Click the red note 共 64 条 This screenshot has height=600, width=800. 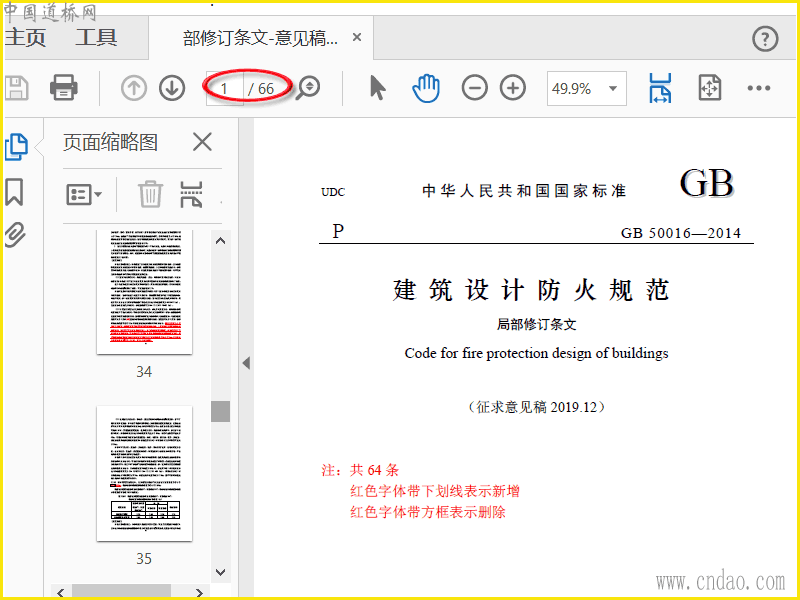point(374,470)
